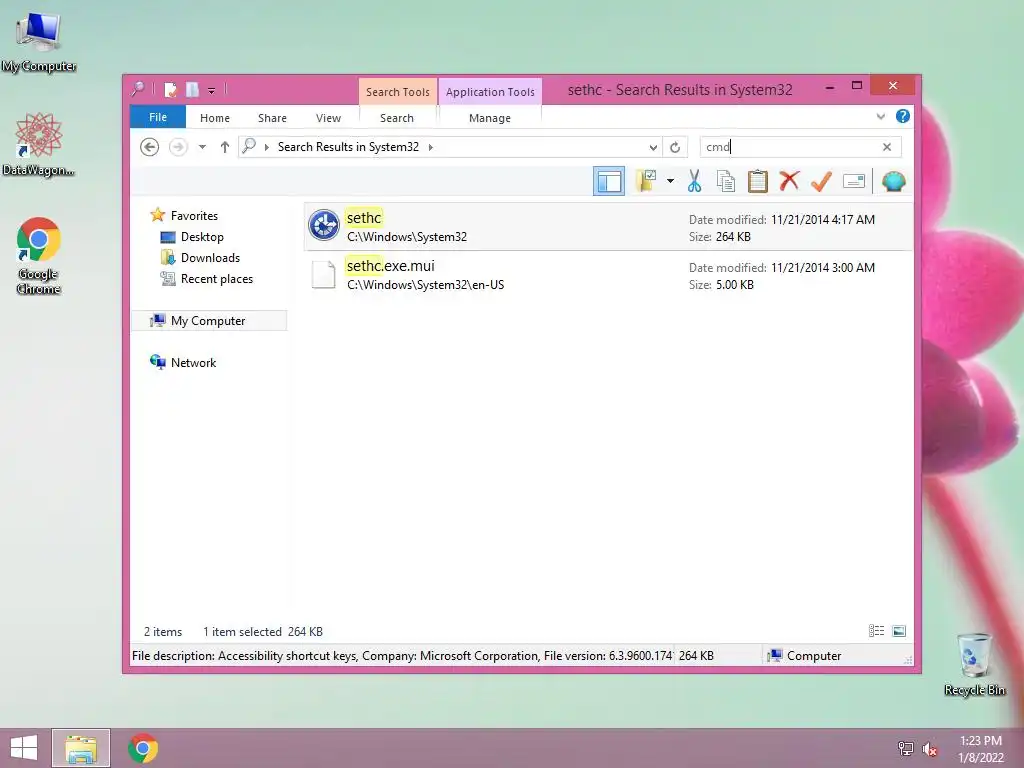The height and width of the screenshot is (768, 1024).
Task: Click the Refresh button
Action: (x=675, y=148)
